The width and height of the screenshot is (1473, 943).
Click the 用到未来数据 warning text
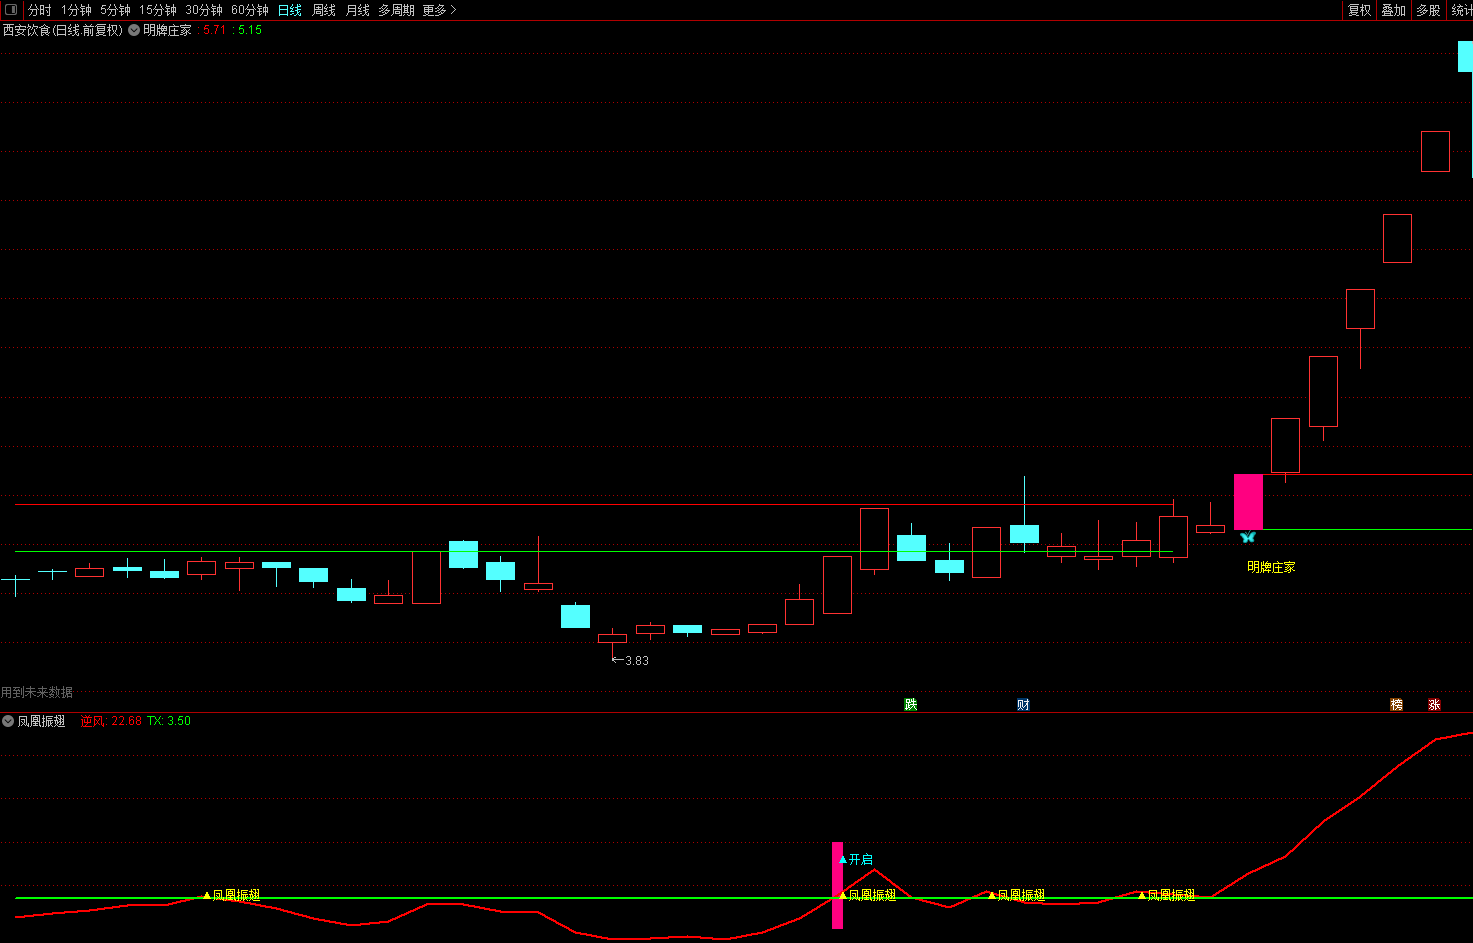[x=37, y=692]
